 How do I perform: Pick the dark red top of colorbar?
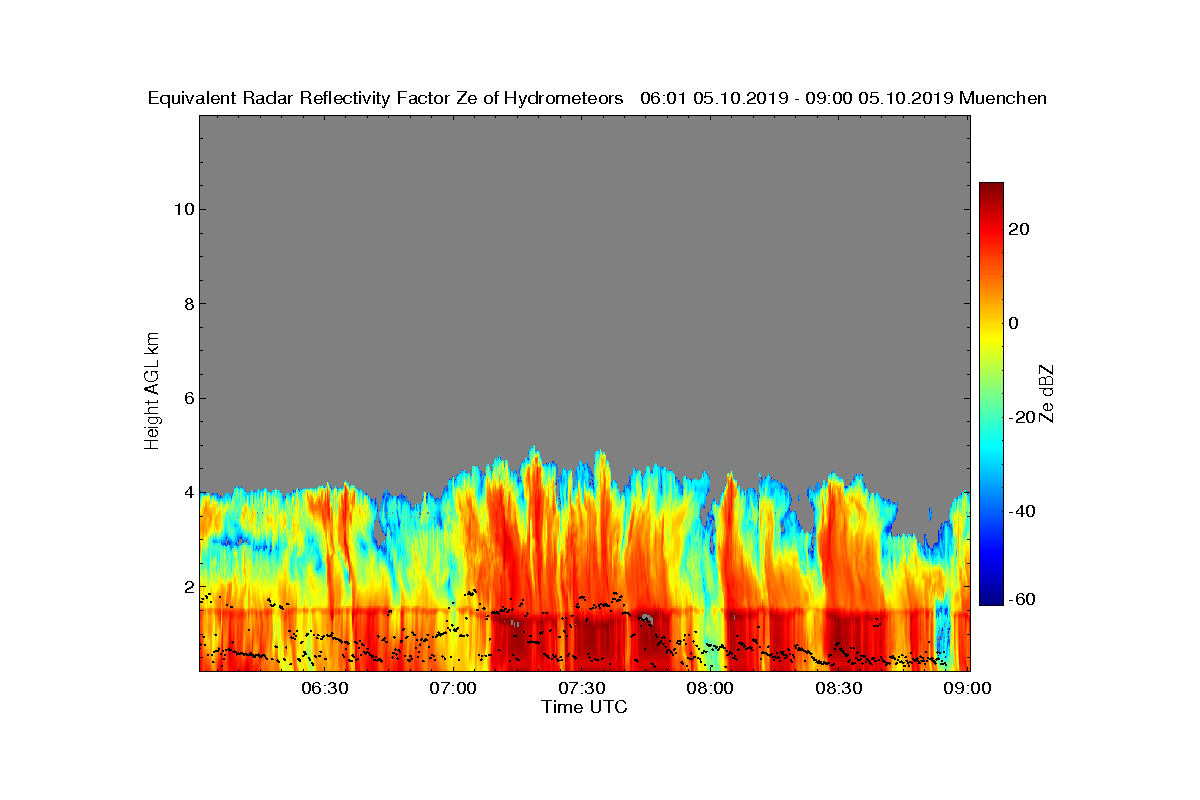tap(991, 188)
